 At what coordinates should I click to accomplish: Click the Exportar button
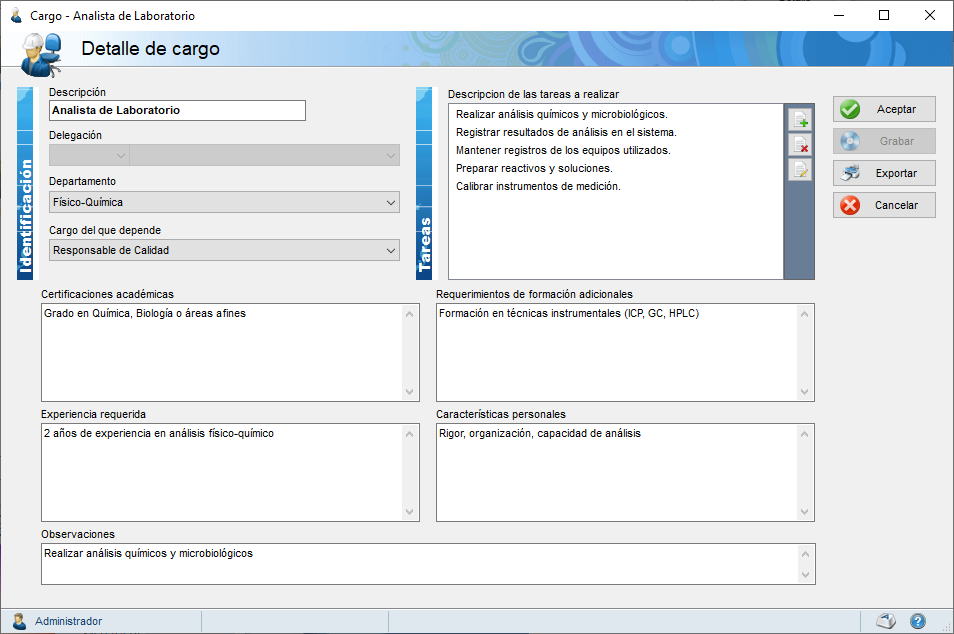884,173
